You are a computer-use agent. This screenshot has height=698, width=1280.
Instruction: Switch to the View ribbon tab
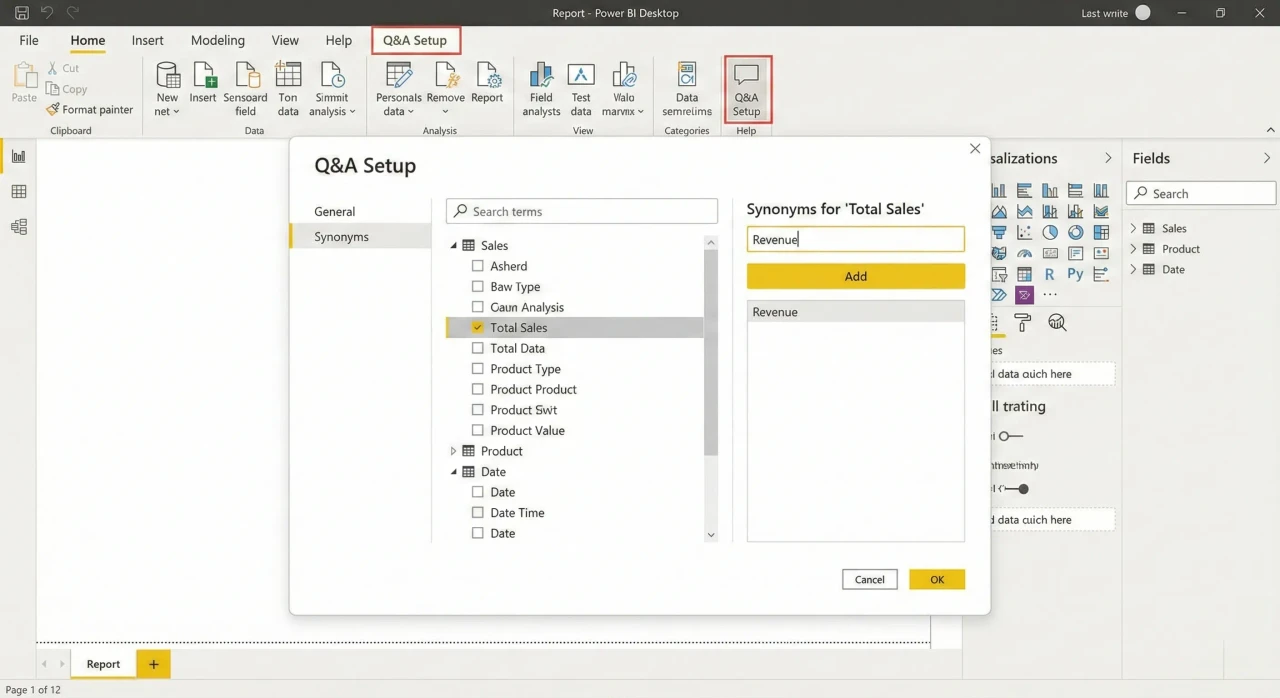(x=285, y=40)
